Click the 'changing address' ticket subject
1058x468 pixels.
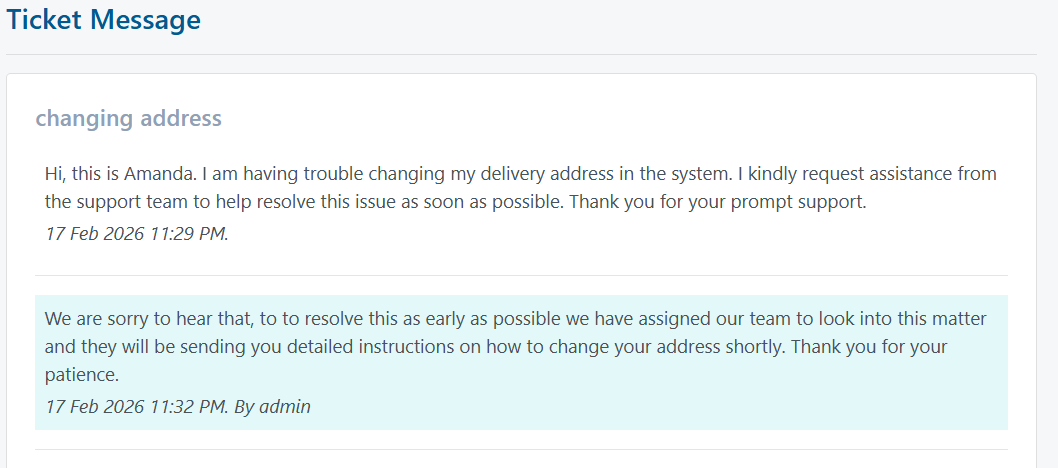128,118
